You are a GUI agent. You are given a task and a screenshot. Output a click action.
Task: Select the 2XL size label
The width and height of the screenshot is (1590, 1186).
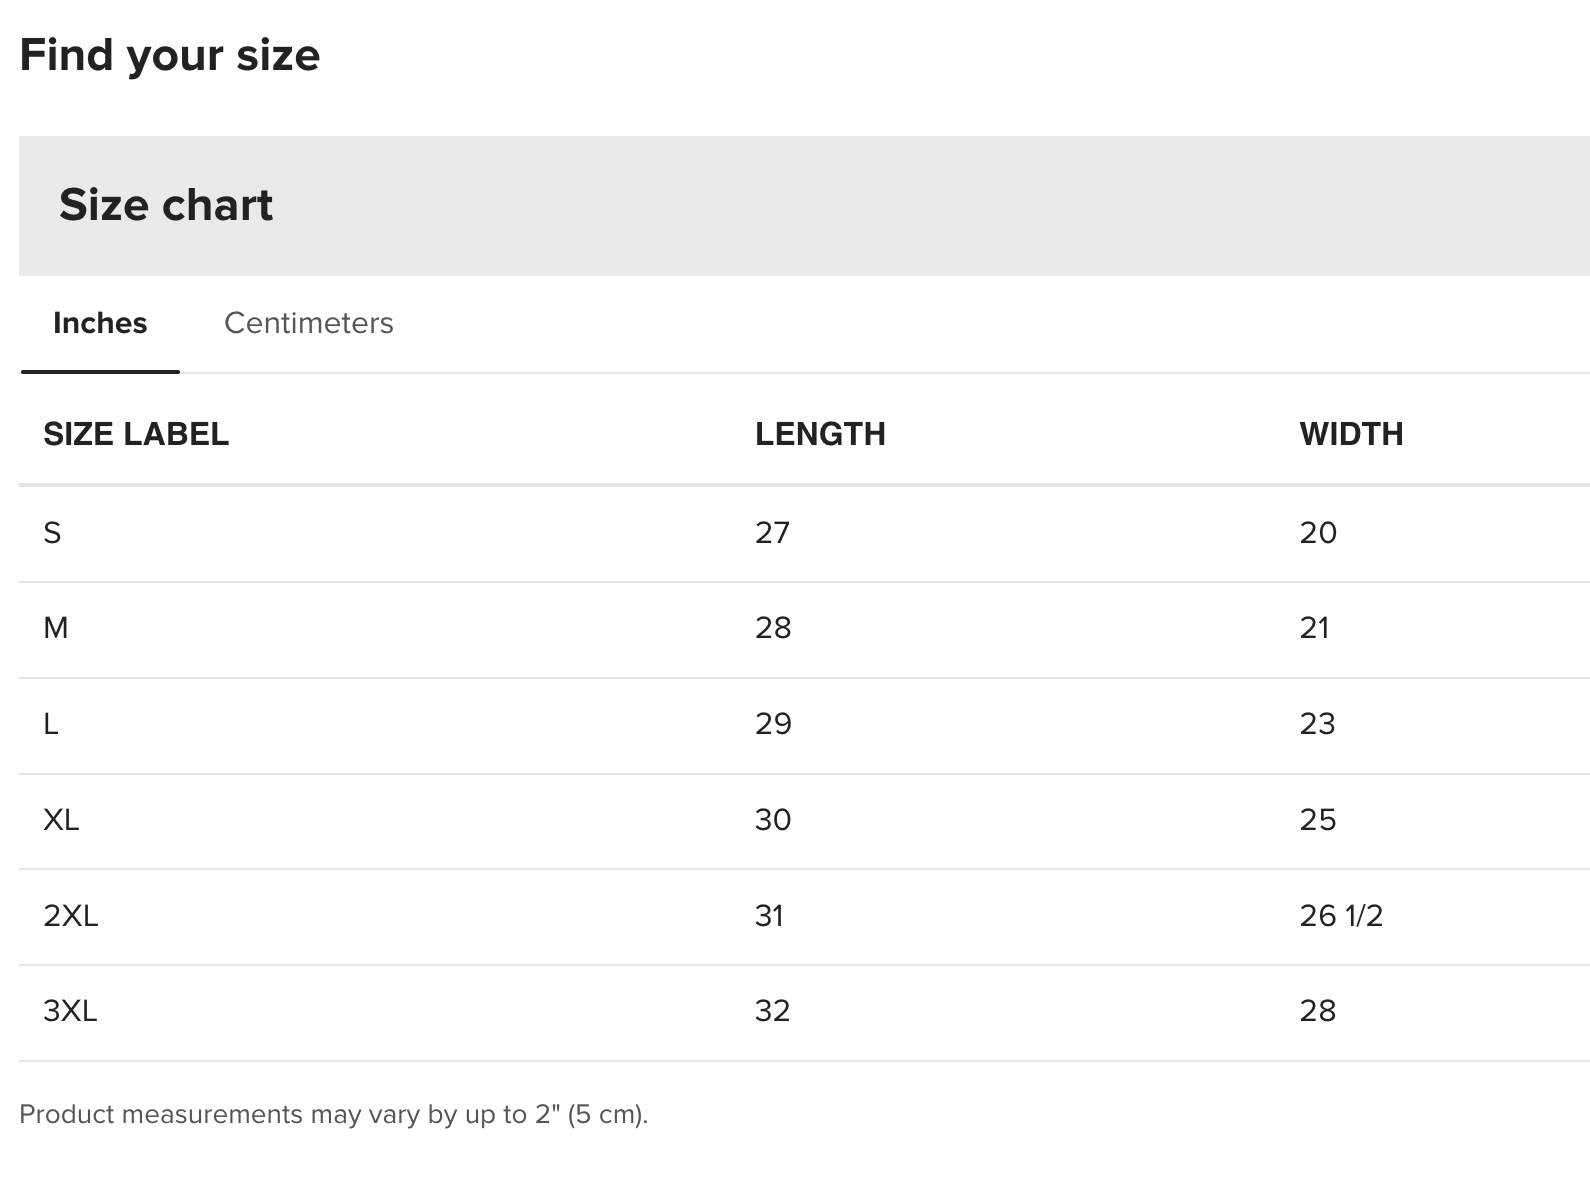coord(71,916)
